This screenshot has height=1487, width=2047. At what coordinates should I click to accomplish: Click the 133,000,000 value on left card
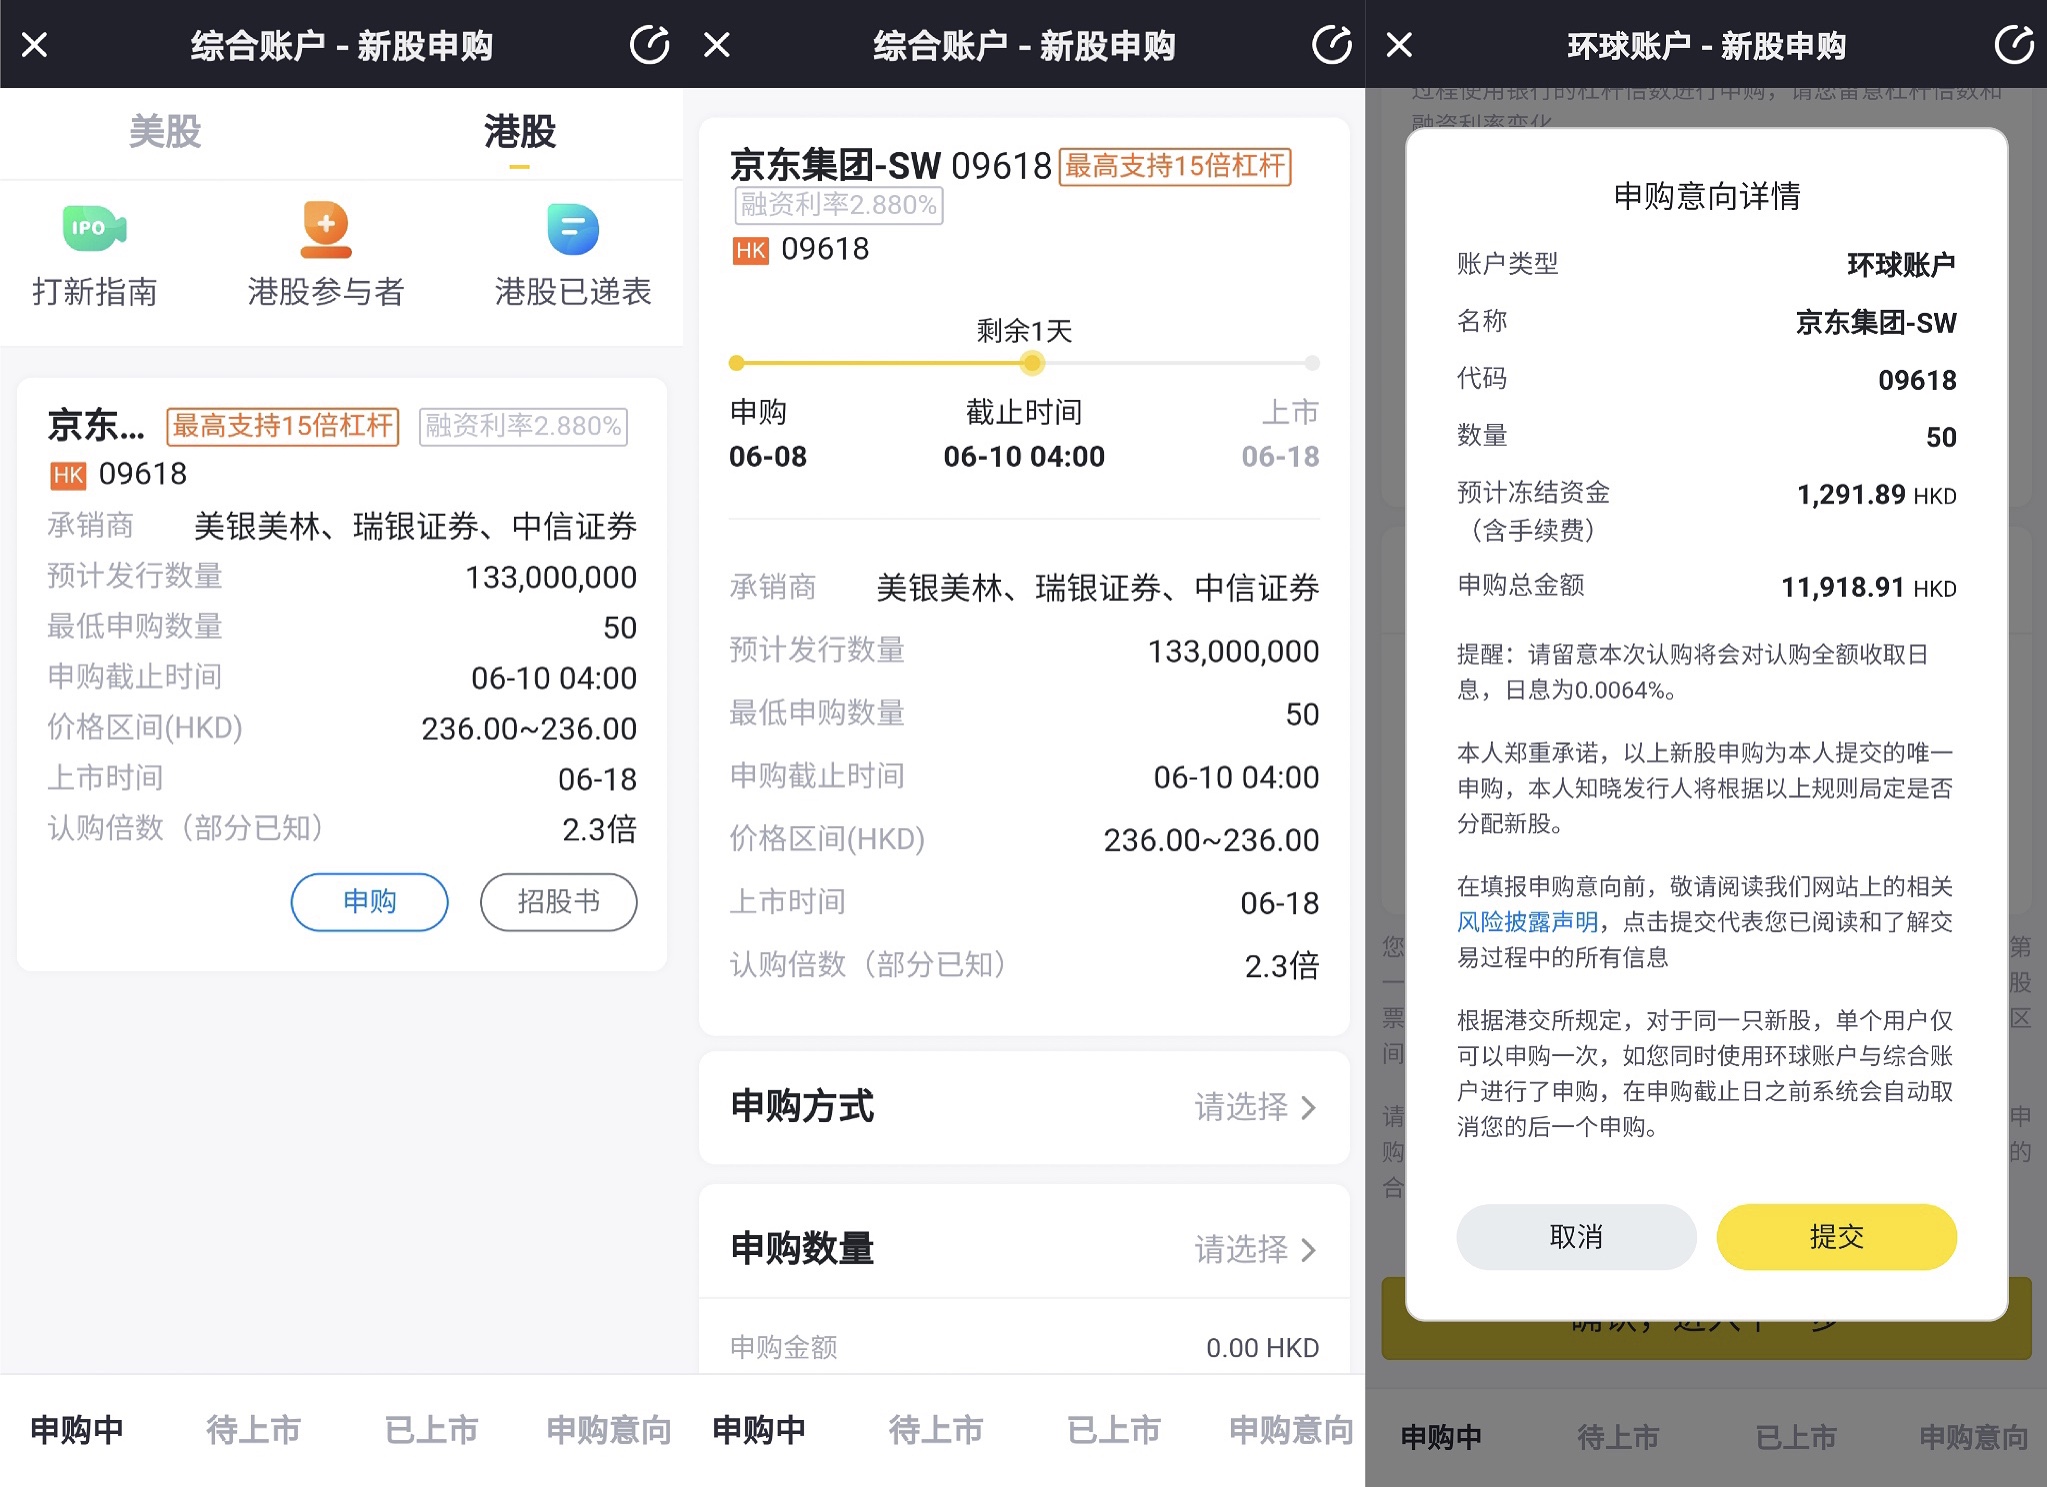tap(551, 578)
